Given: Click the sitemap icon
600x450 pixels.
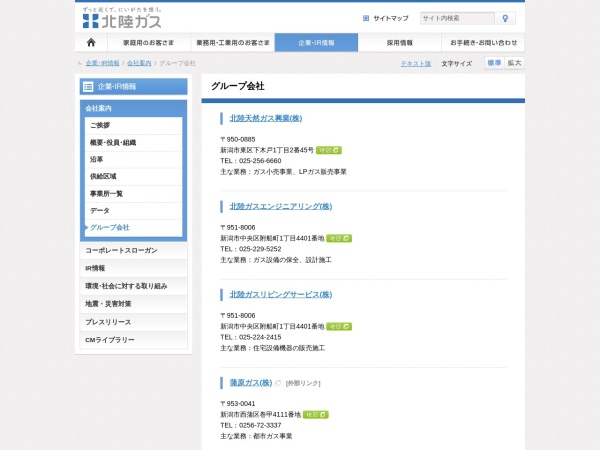Looking at the screenshot, I should click(366, 18).
